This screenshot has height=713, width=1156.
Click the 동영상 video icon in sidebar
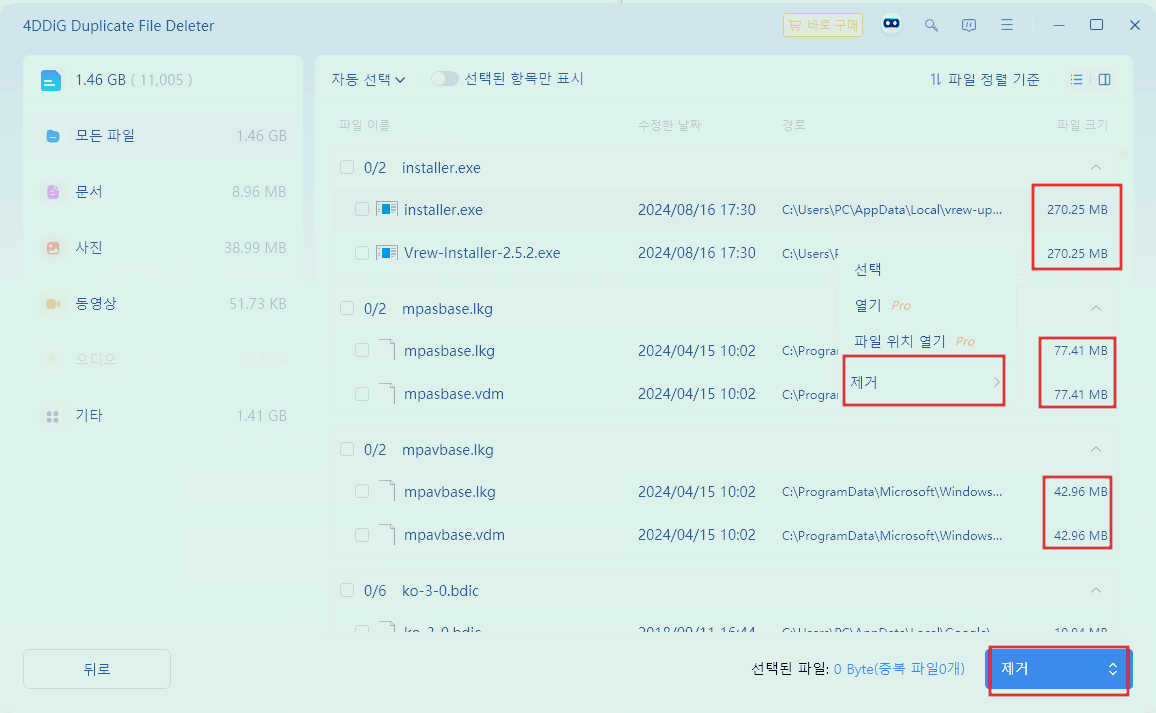[x=53, y=304]
